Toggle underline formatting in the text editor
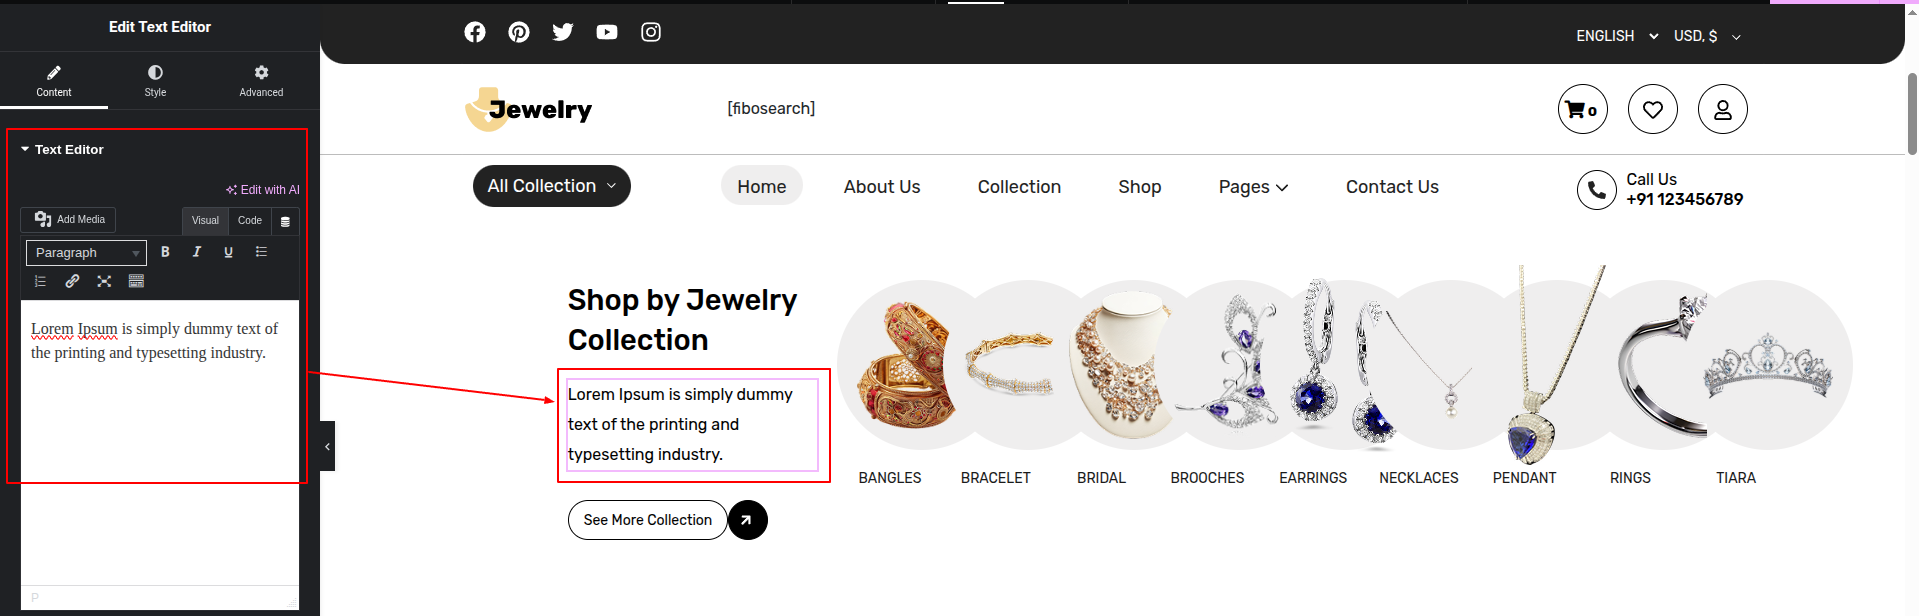 [x=229, y=252]
